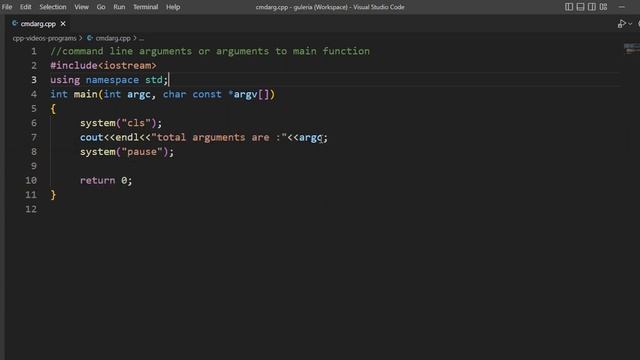
Task: Click the opening brace on line 5
Action: (x=53, y=109)
